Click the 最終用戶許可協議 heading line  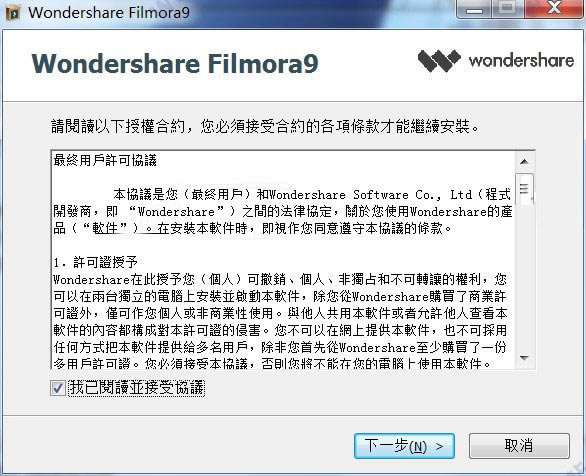[105, 160]
